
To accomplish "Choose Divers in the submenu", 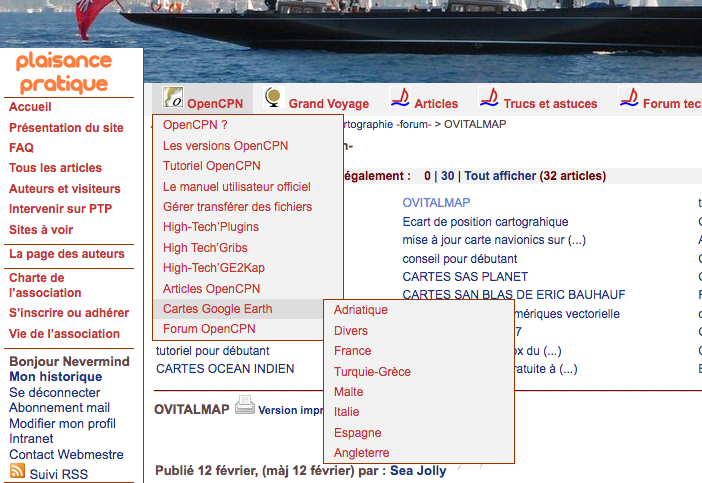I will (351, 331).
